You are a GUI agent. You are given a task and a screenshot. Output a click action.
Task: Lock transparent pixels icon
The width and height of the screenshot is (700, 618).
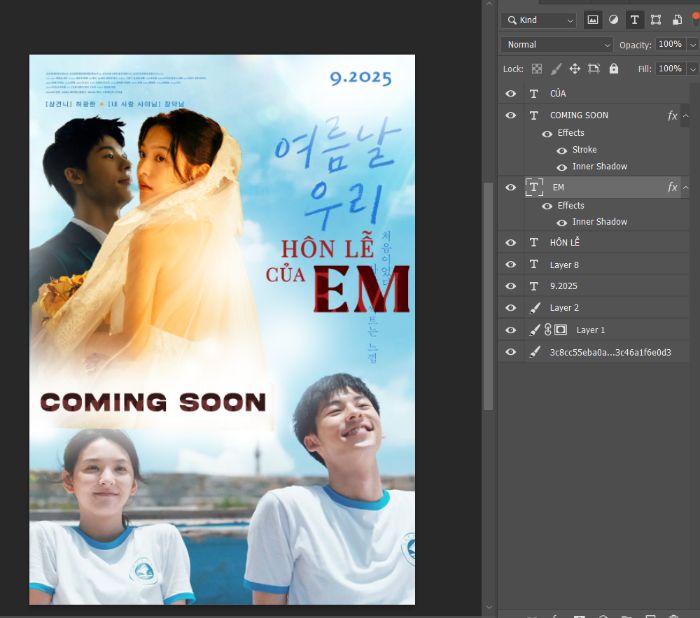point(537,69)
